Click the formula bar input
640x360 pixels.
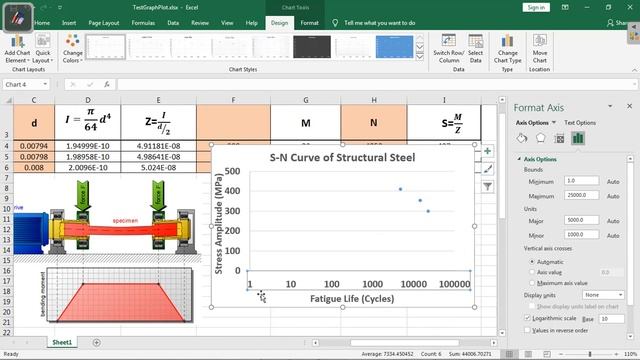pos(377,84)
